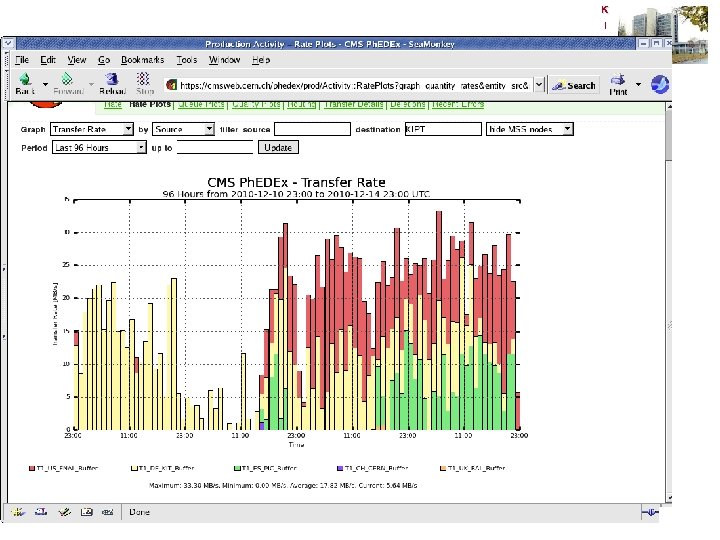Follow the Transfer Details link
The height and width of the screenshot is (540, 720).
(354, 104)
